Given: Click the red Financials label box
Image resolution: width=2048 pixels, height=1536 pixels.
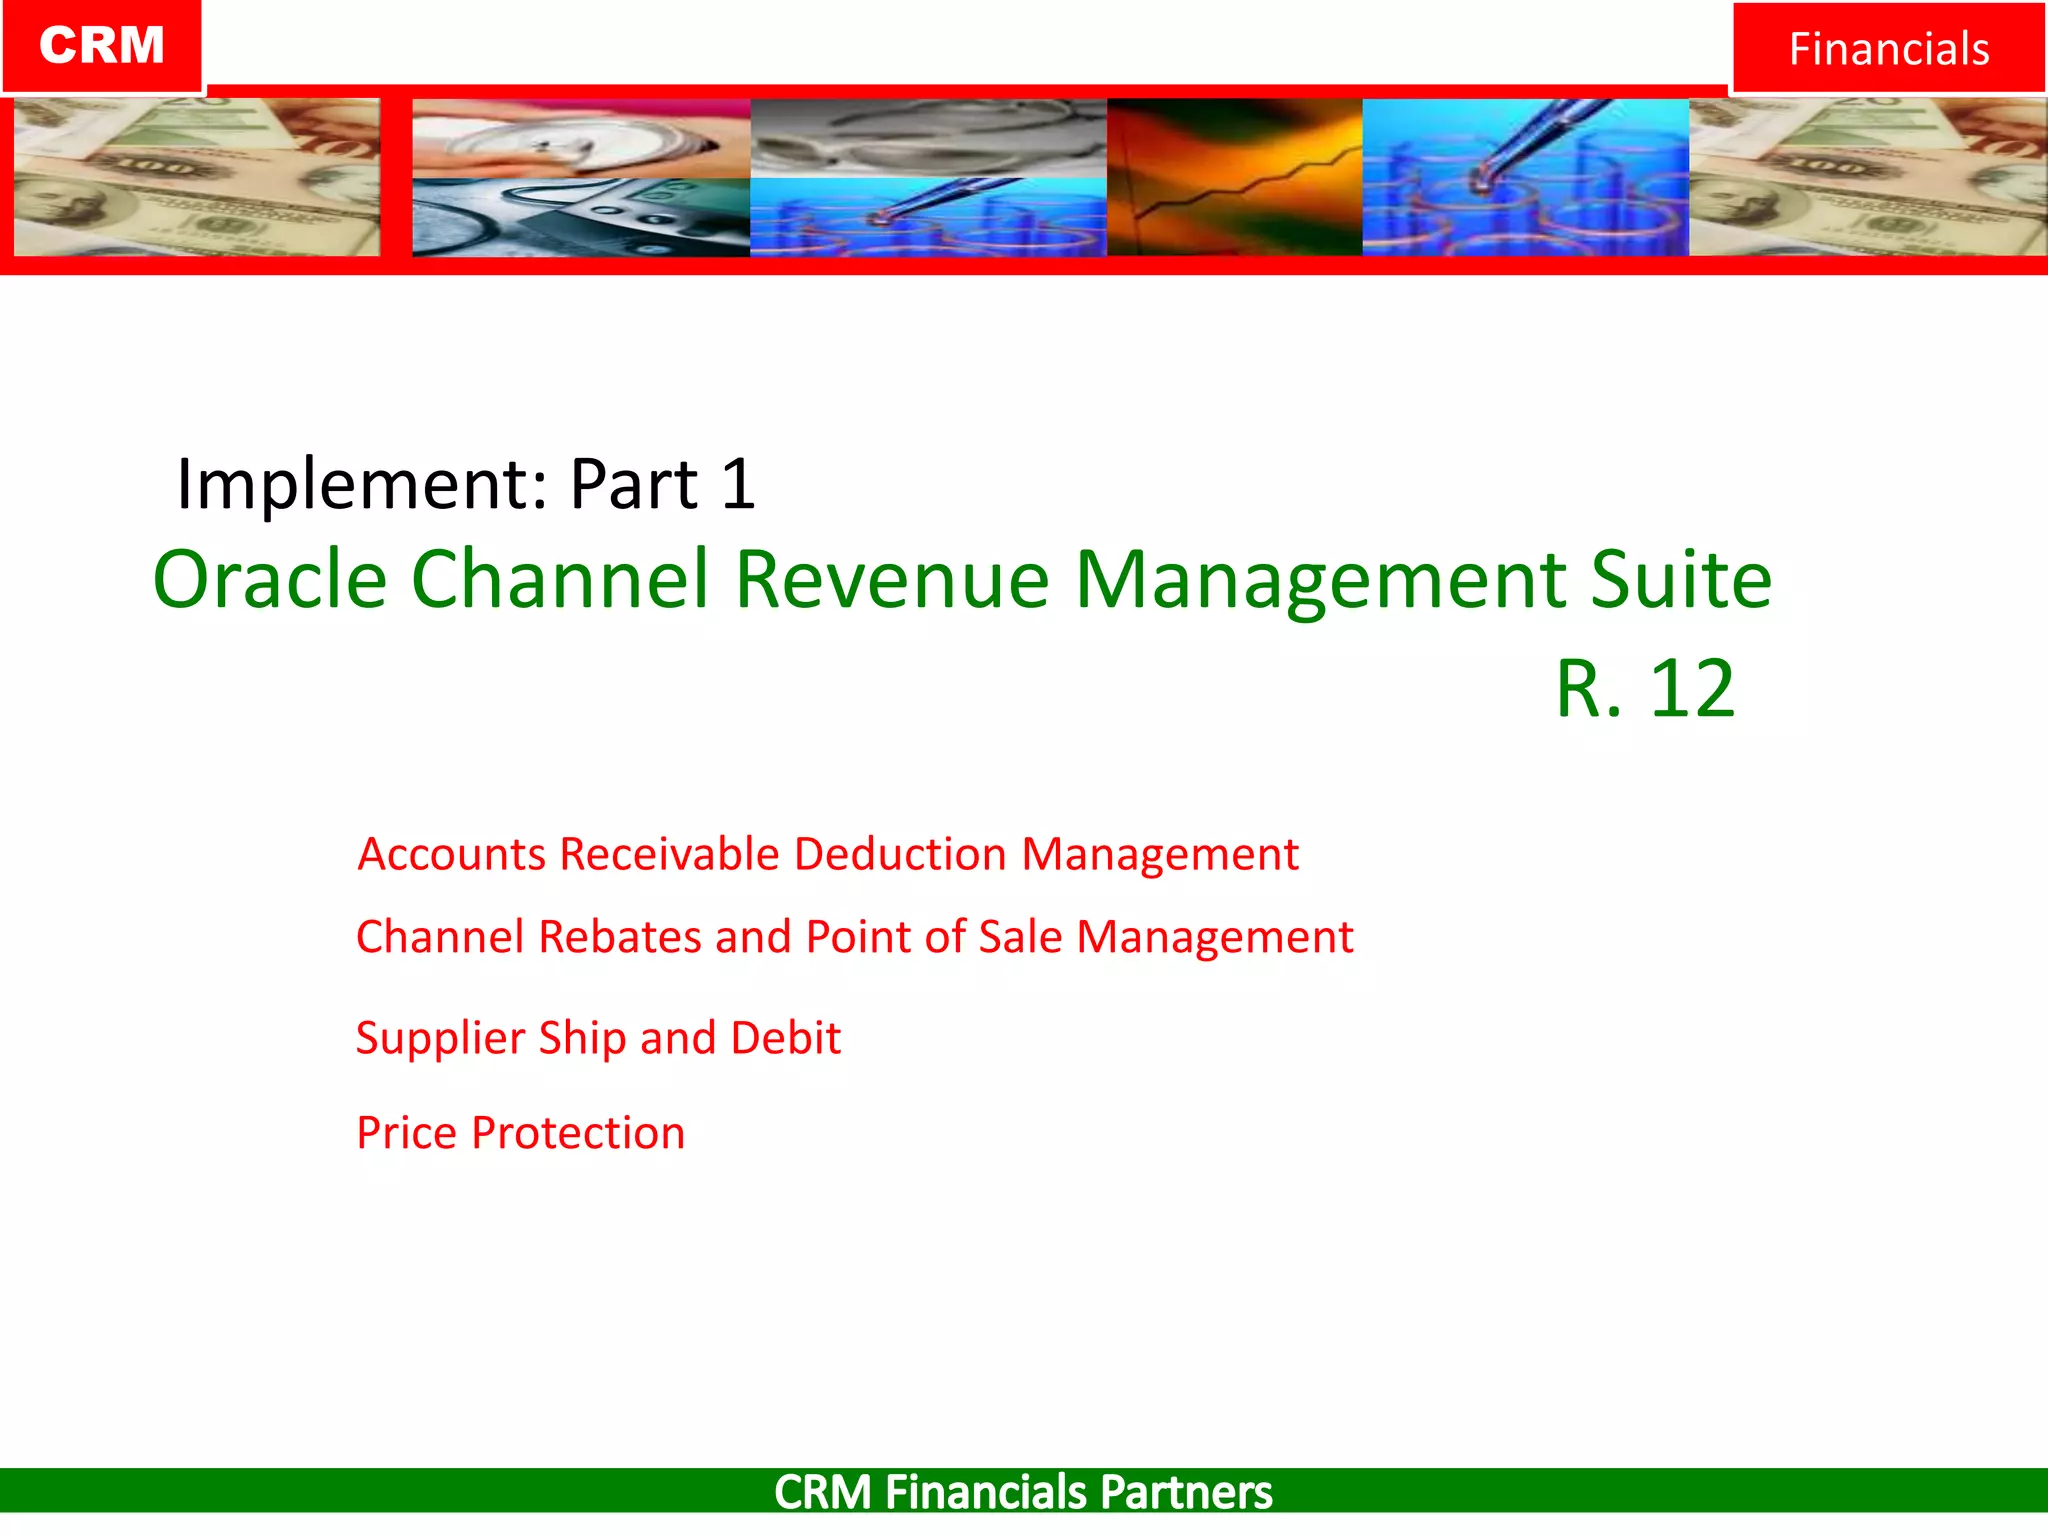Looking at the screenshot, I should pos(1888,48).
